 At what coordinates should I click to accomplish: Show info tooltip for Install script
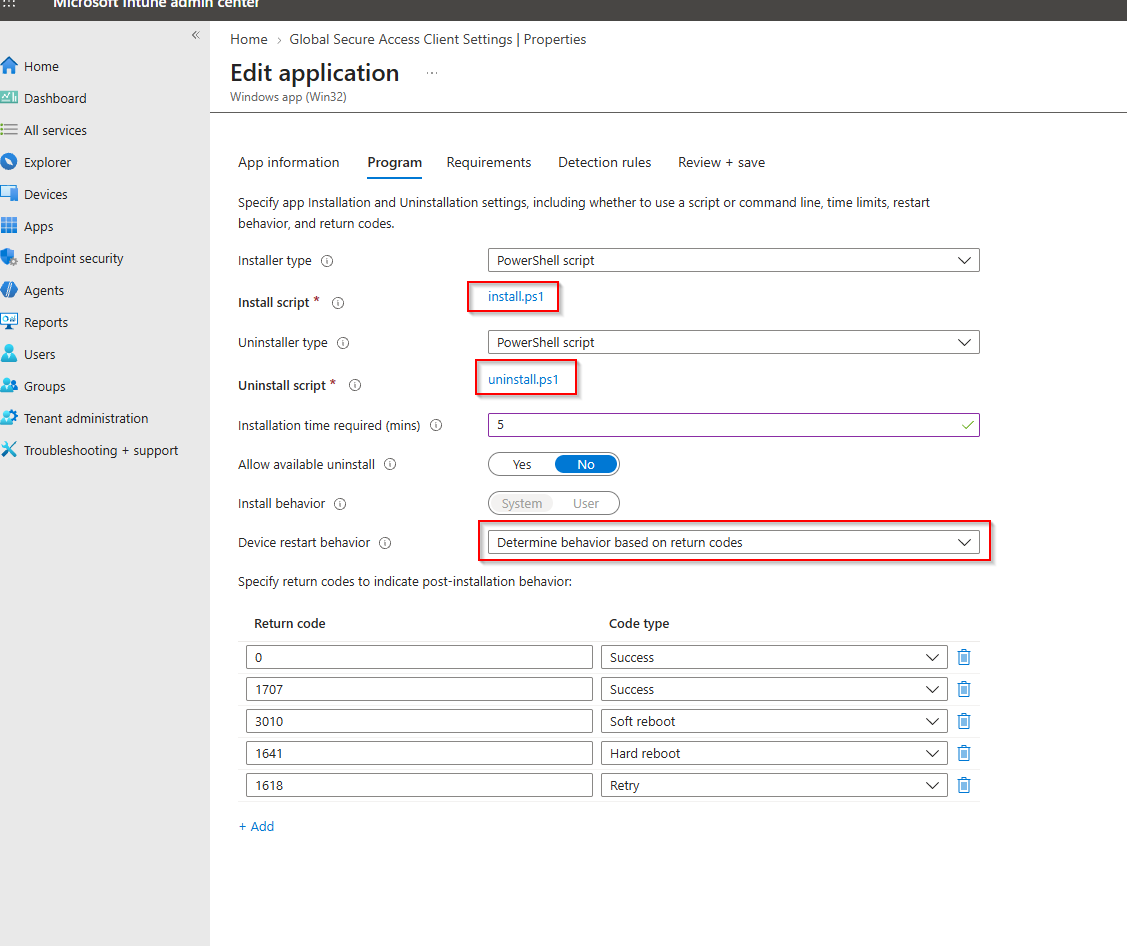(x=338, y=303)
